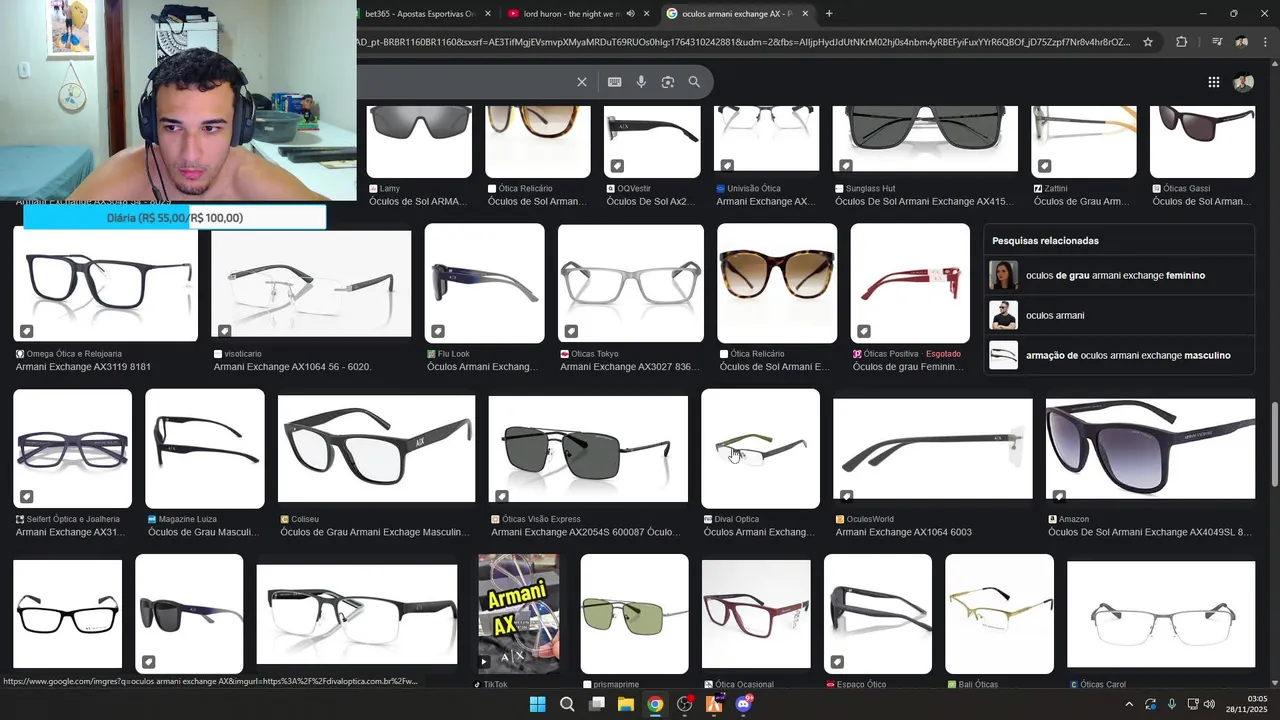Image resolution: width=1280 pixels, height=720 pixels.
Task: Open OBS Studio from the taskbar
Action: [x=685, y=704]
